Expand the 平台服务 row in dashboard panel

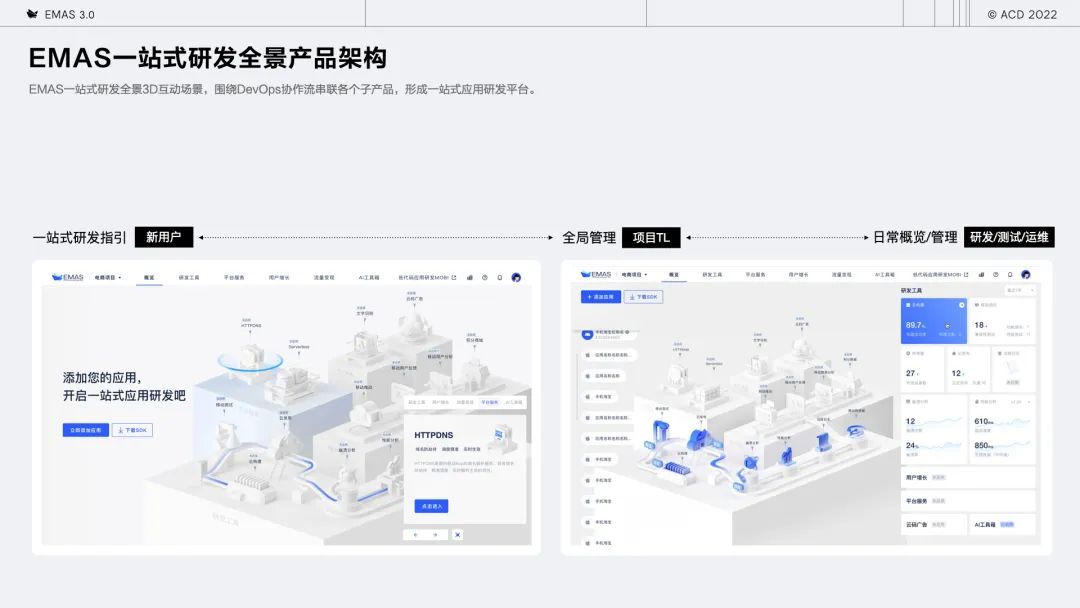click(968, 501)
